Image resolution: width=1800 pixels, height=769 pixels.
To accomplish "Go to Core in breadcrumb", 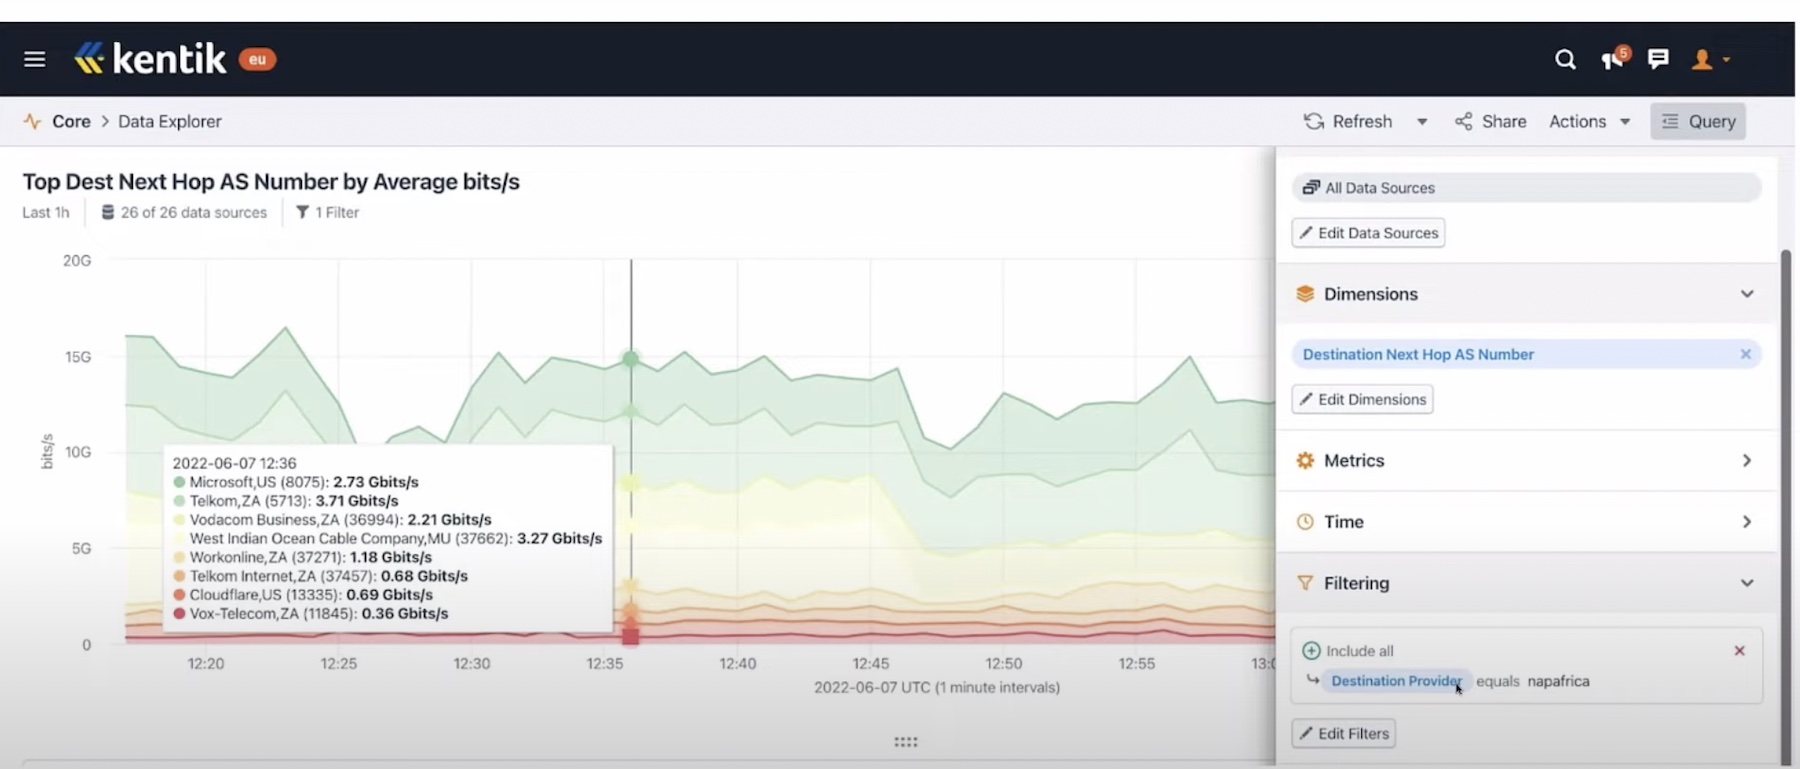I will (71, 121).
